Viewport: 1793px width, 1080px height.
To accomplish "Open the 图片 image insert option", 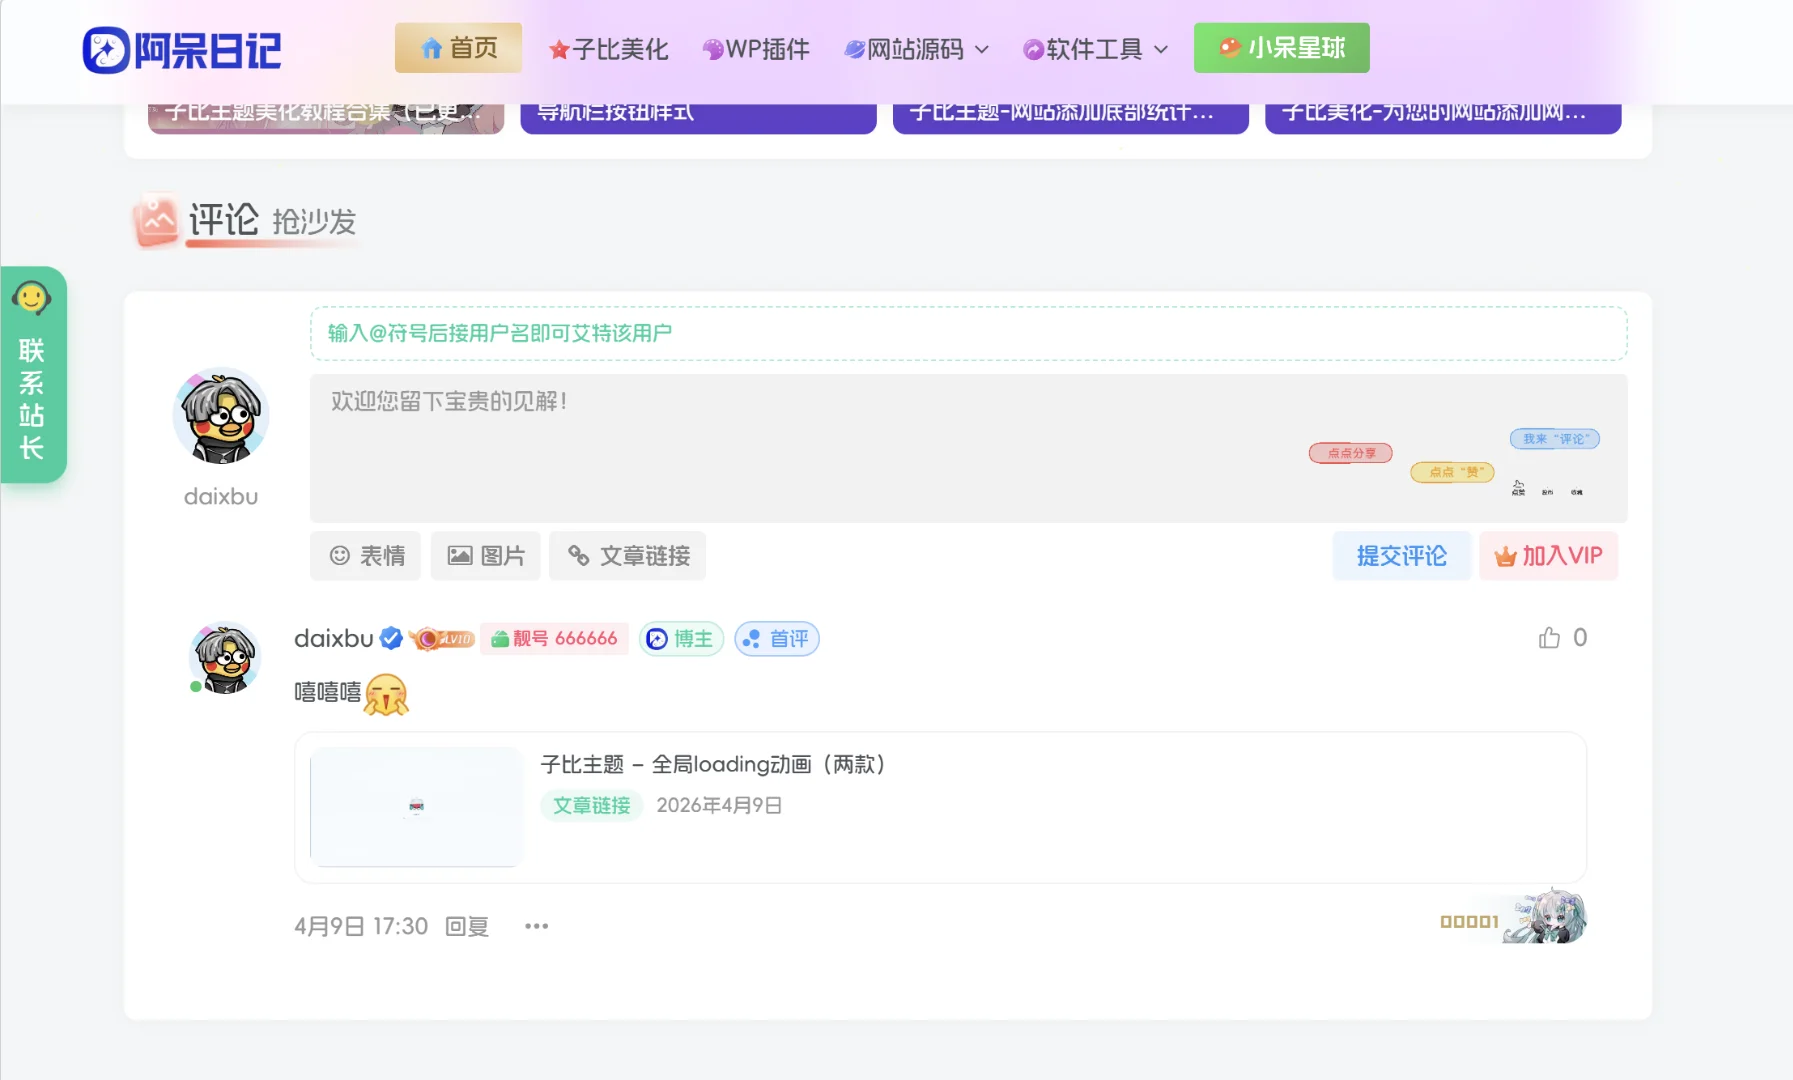I will 486,556.
